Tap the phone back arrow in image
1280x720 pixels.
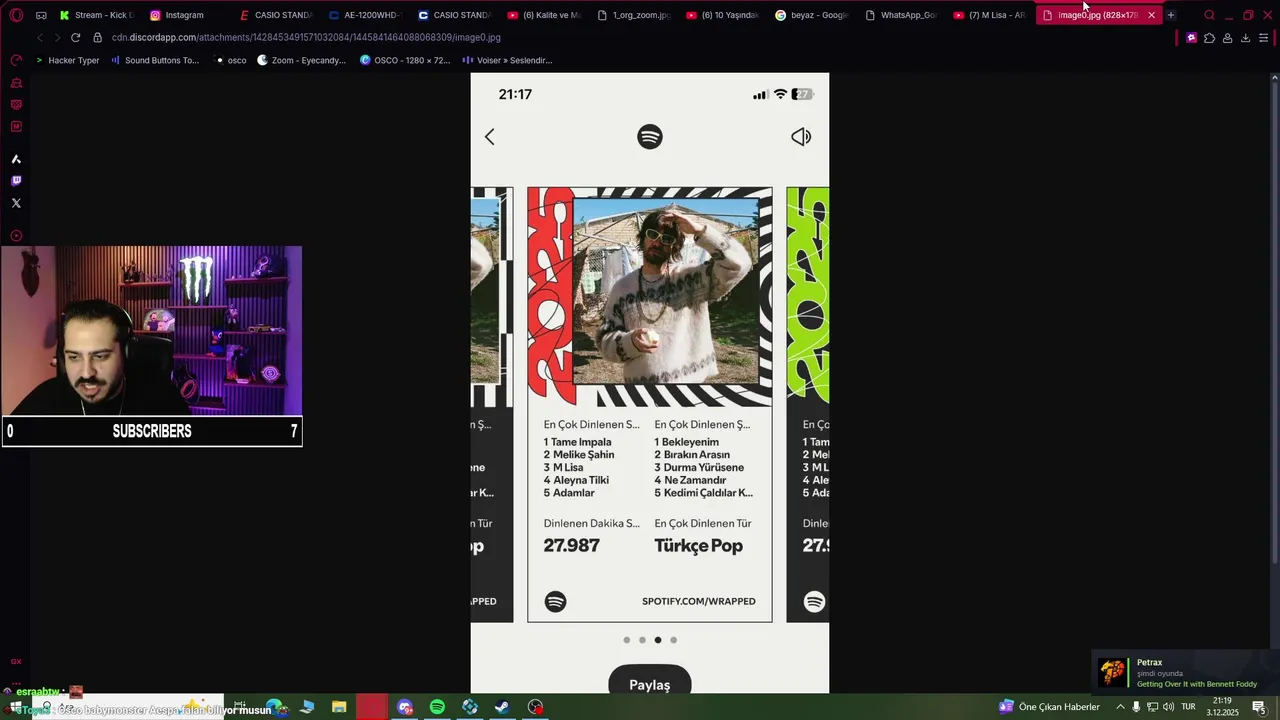pyautogui.click(x=489, y=137)
